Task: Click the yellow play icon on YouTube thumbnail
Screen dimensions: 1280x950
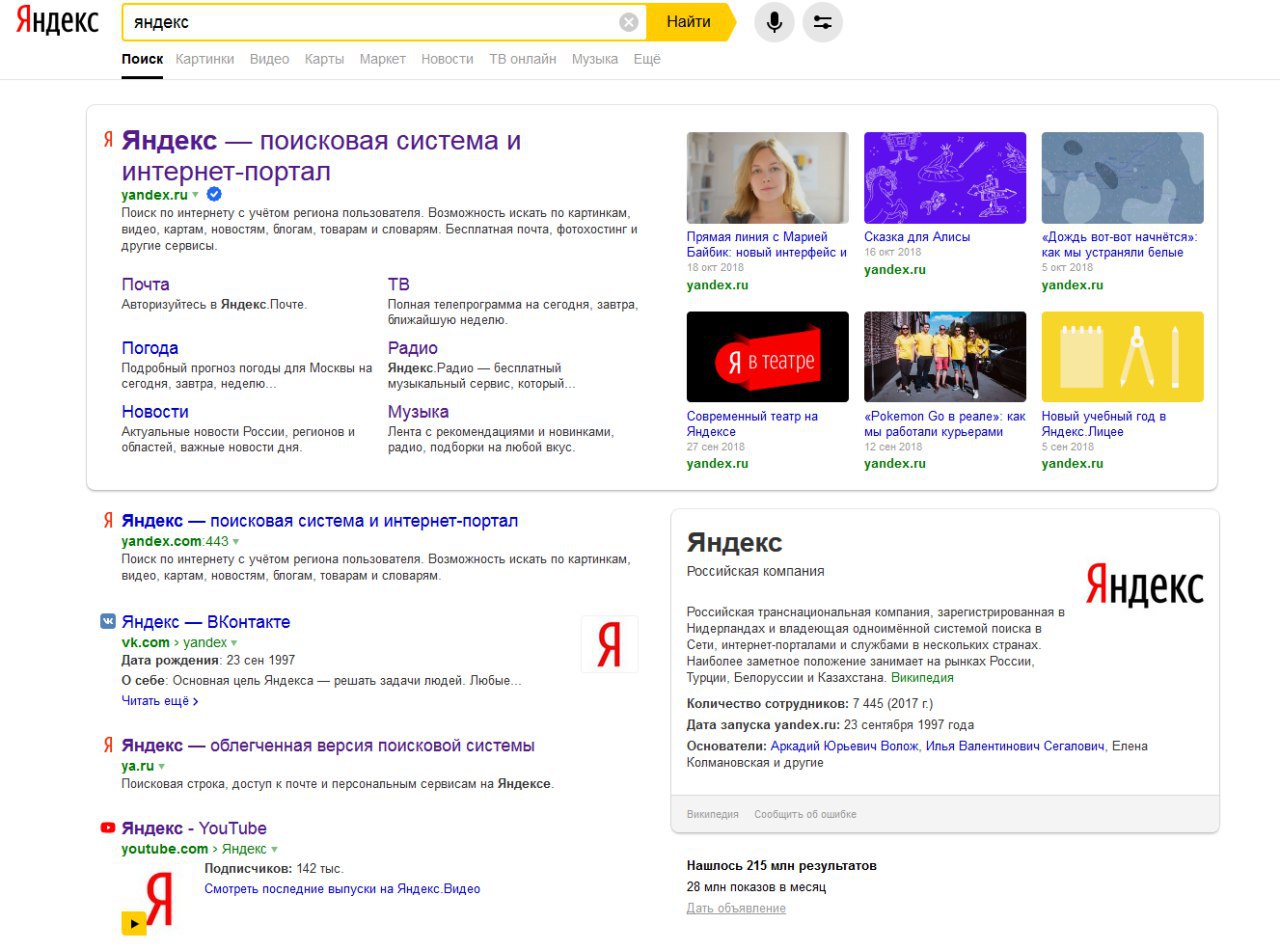Action: [134, 922]
